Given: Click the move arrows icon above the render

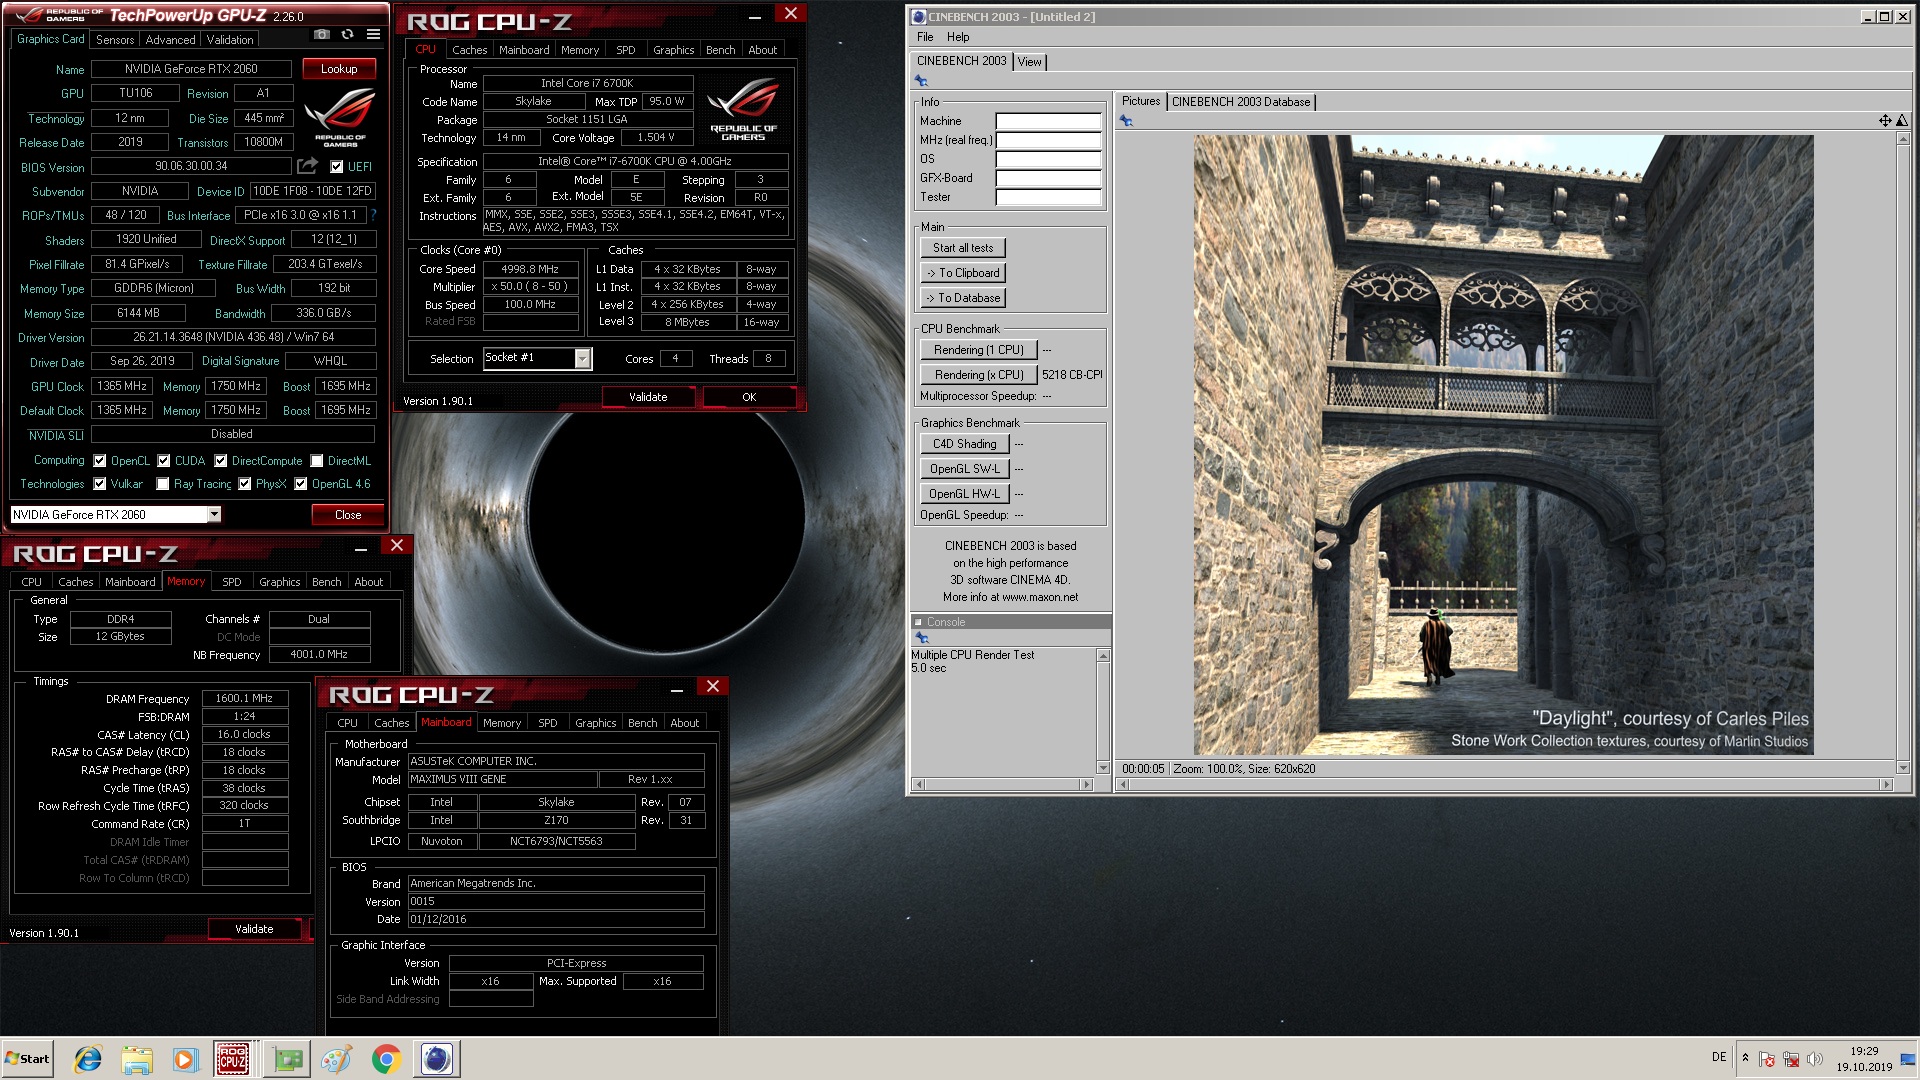Looking at the screenshot, I should (x=1885, y=121).
